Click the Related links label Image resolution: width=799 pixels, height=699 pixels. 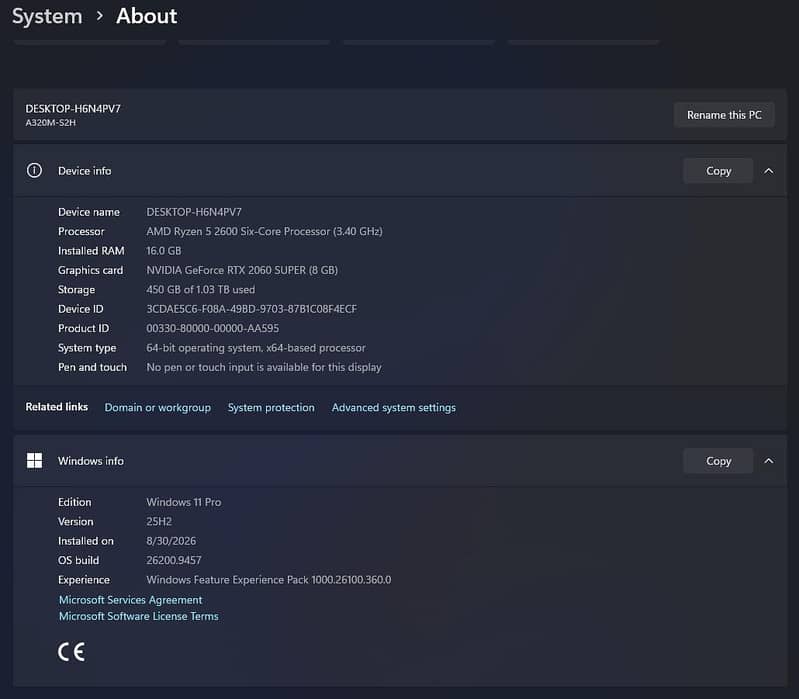pyautogui.click(x=57, y=407)
